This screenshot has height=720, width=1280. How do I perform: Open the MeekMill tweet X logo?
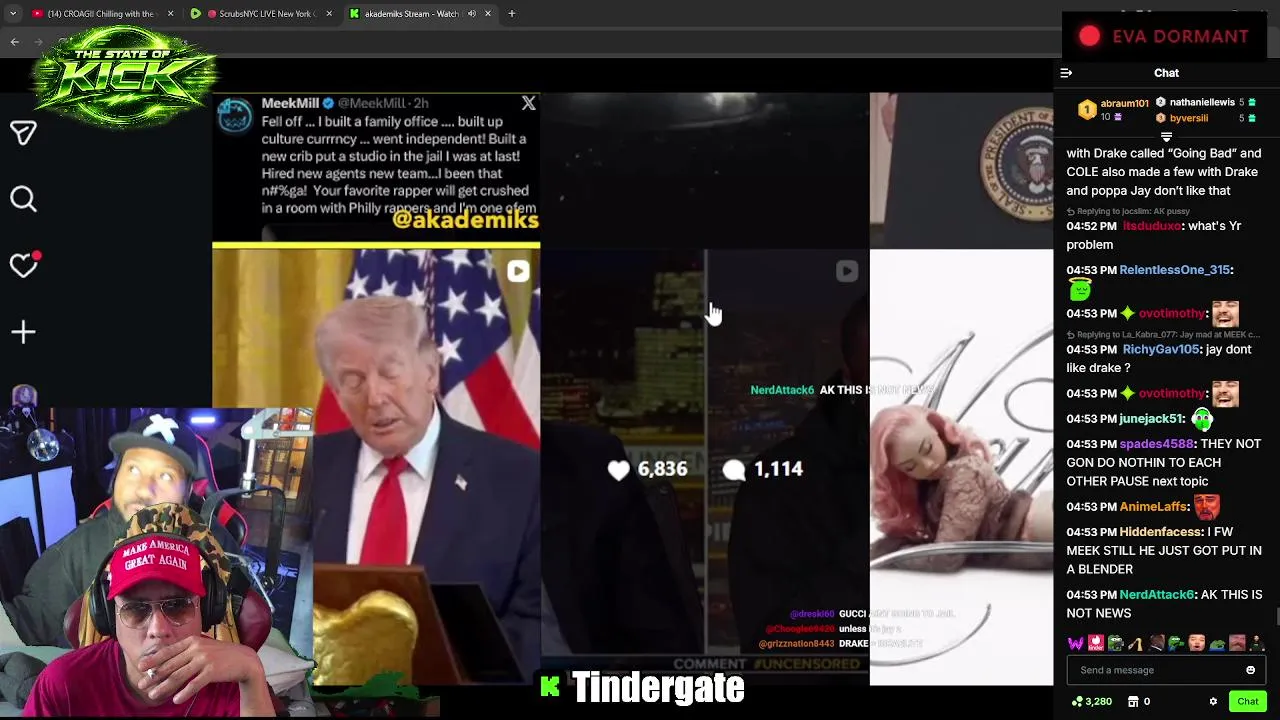pyautogui.click(x=528, y=103)
